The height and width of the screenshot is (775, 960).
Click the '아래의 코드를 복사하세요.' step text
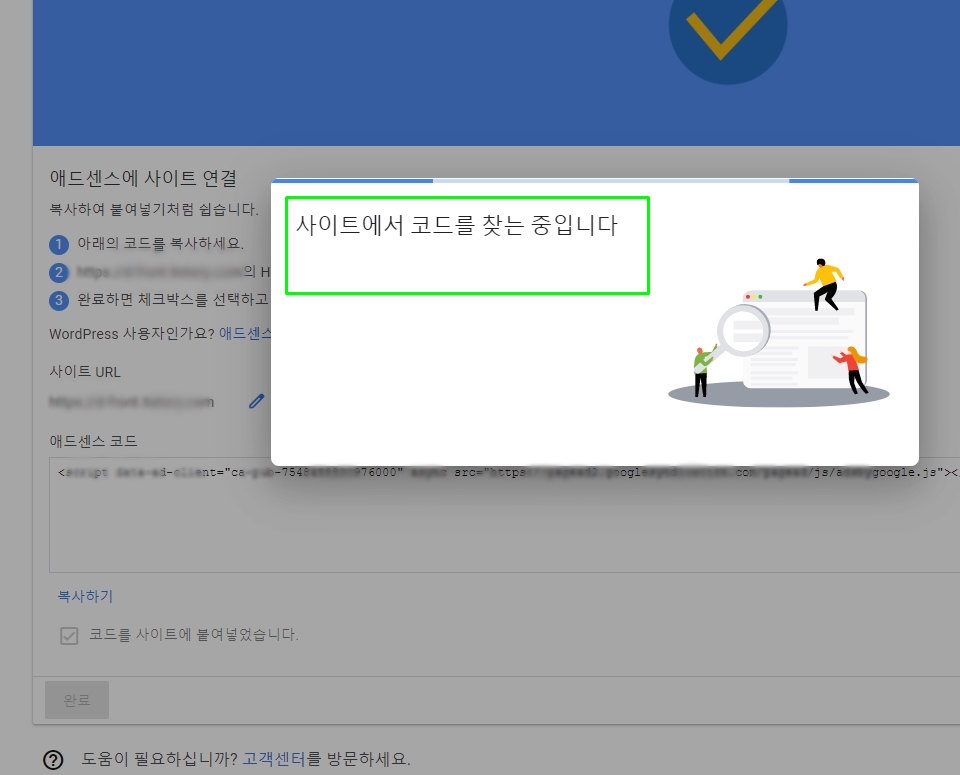click(x=160, y=244)
